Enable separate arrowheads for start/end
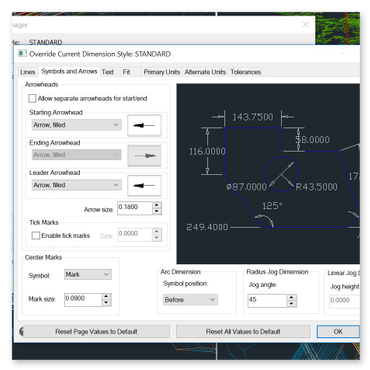This screenshot has height=370, width=370. (32, 98)
